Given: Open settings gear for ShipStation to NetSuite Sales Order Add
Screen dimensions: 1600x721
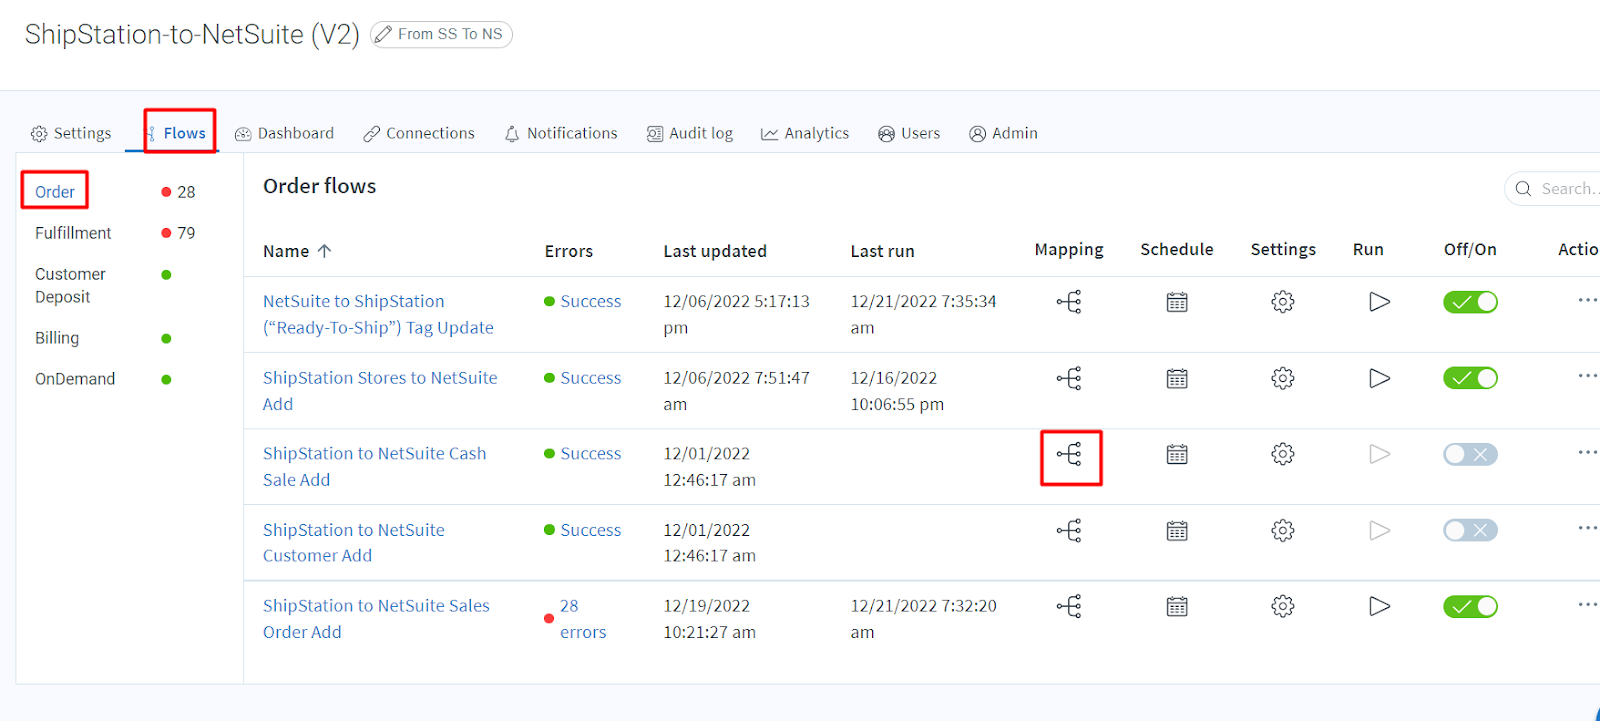Looking at the screenshot, I should coord(1283,606).
